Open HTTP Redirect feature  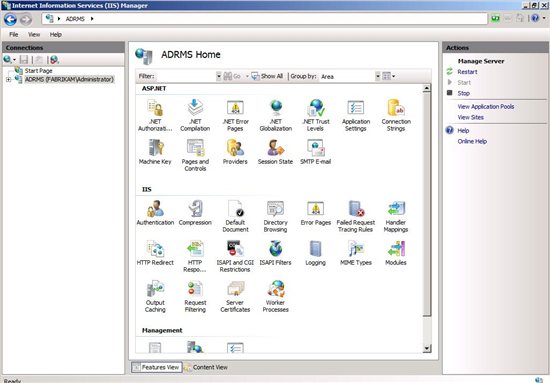pos(155,253)
